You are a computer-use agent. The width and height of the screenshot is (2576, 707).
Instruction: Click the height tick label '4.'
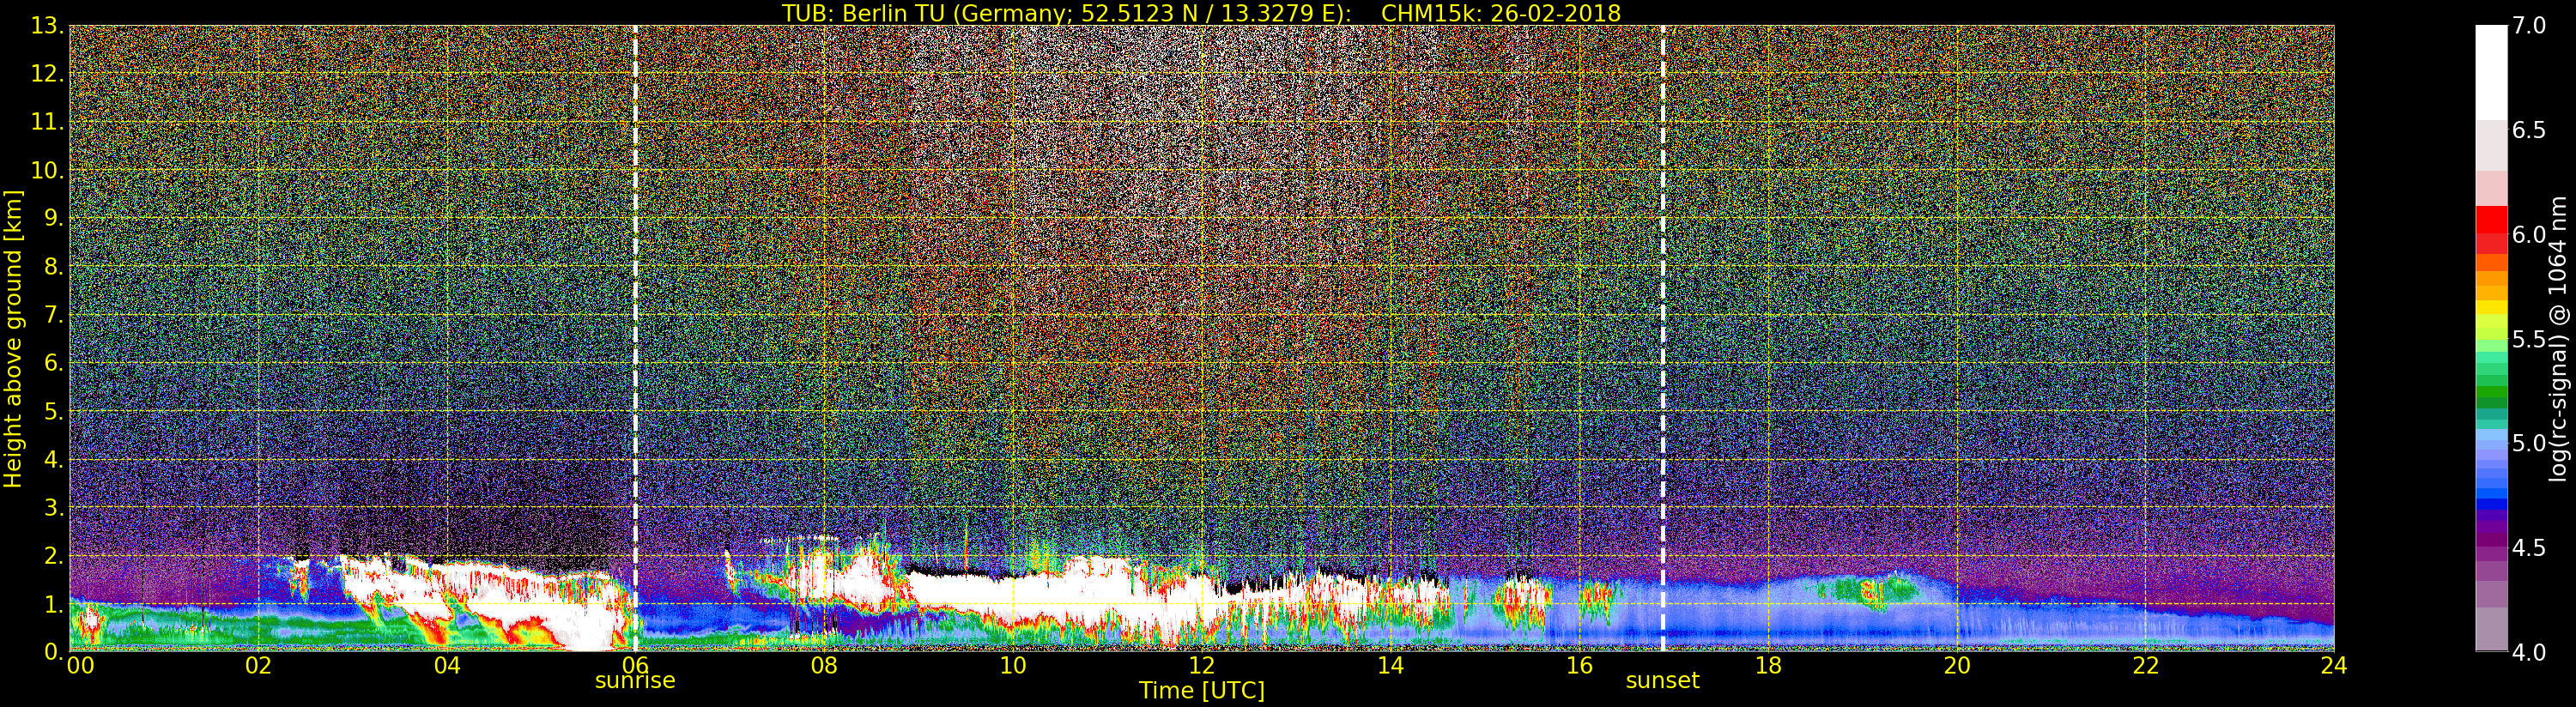pyautogui.click(x=53, y=459)
